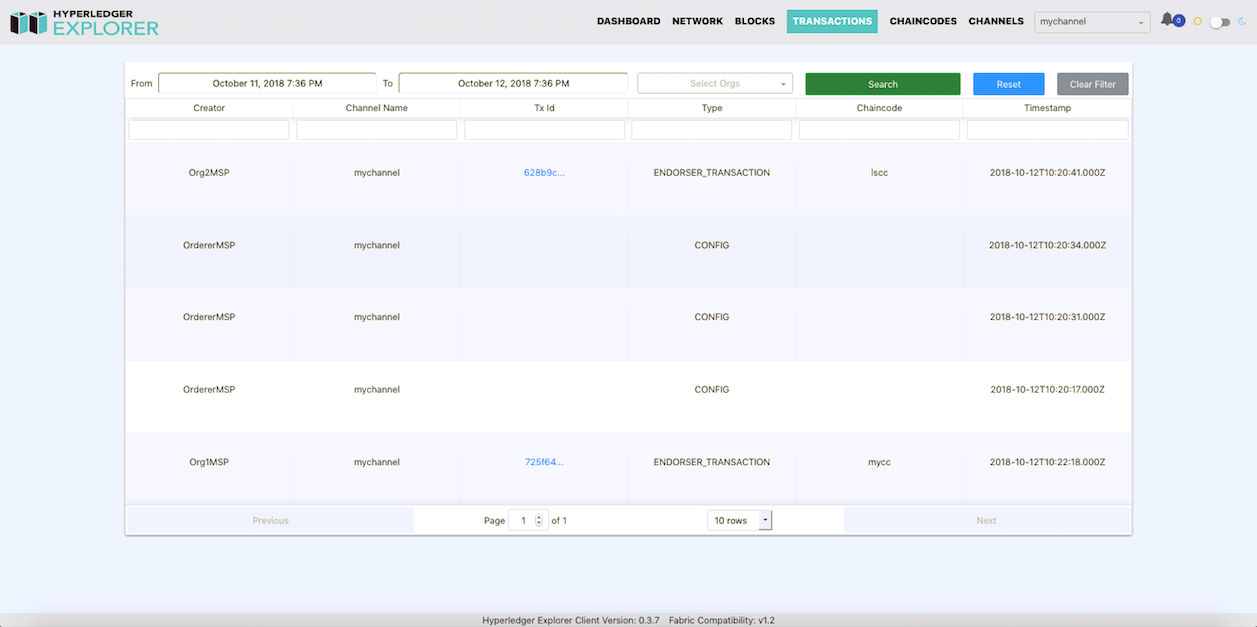Image resolution: width=1257 pixels, height=627 pixels.
Task: Sort by the Tx Id column header
Action: point(544,107)
